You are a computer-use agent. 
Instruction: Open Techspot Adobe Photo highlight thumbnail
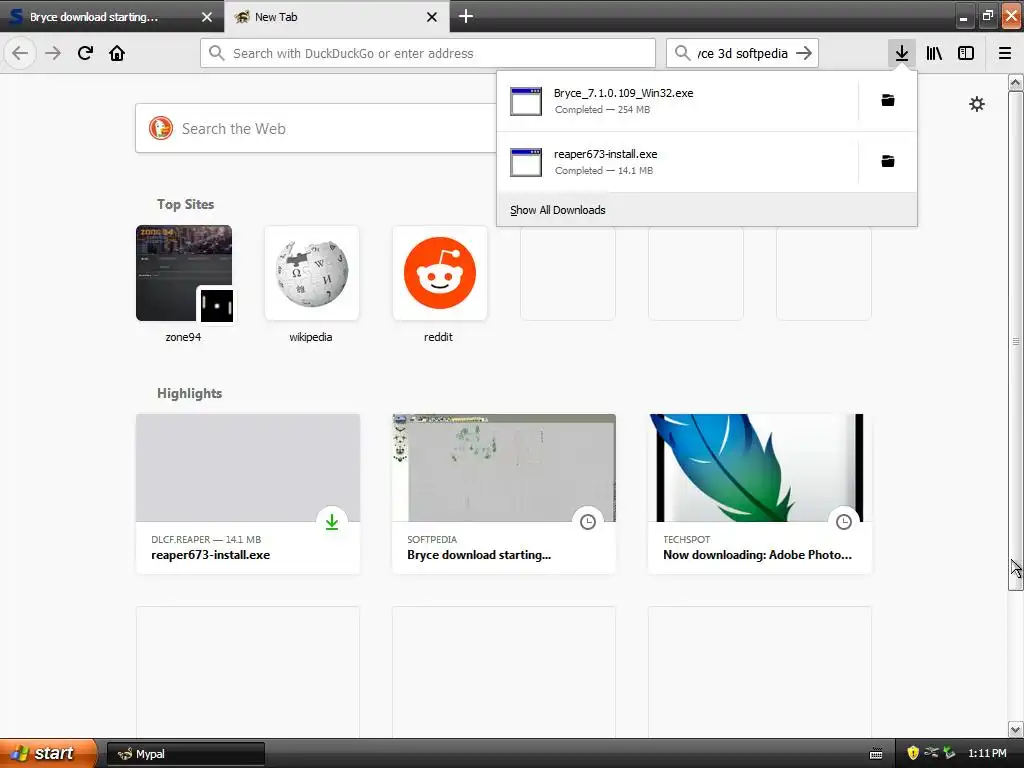760,468
